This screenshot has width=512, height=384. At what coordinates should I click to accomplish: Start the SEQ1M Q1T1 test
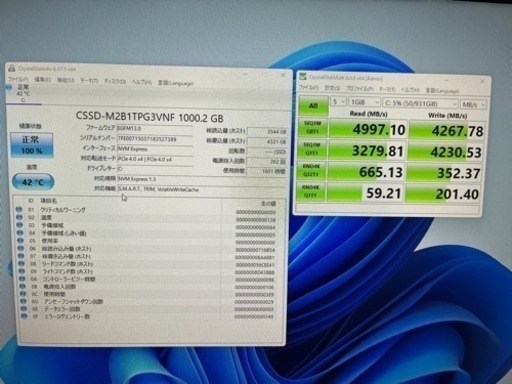click(x=312, y=149)
